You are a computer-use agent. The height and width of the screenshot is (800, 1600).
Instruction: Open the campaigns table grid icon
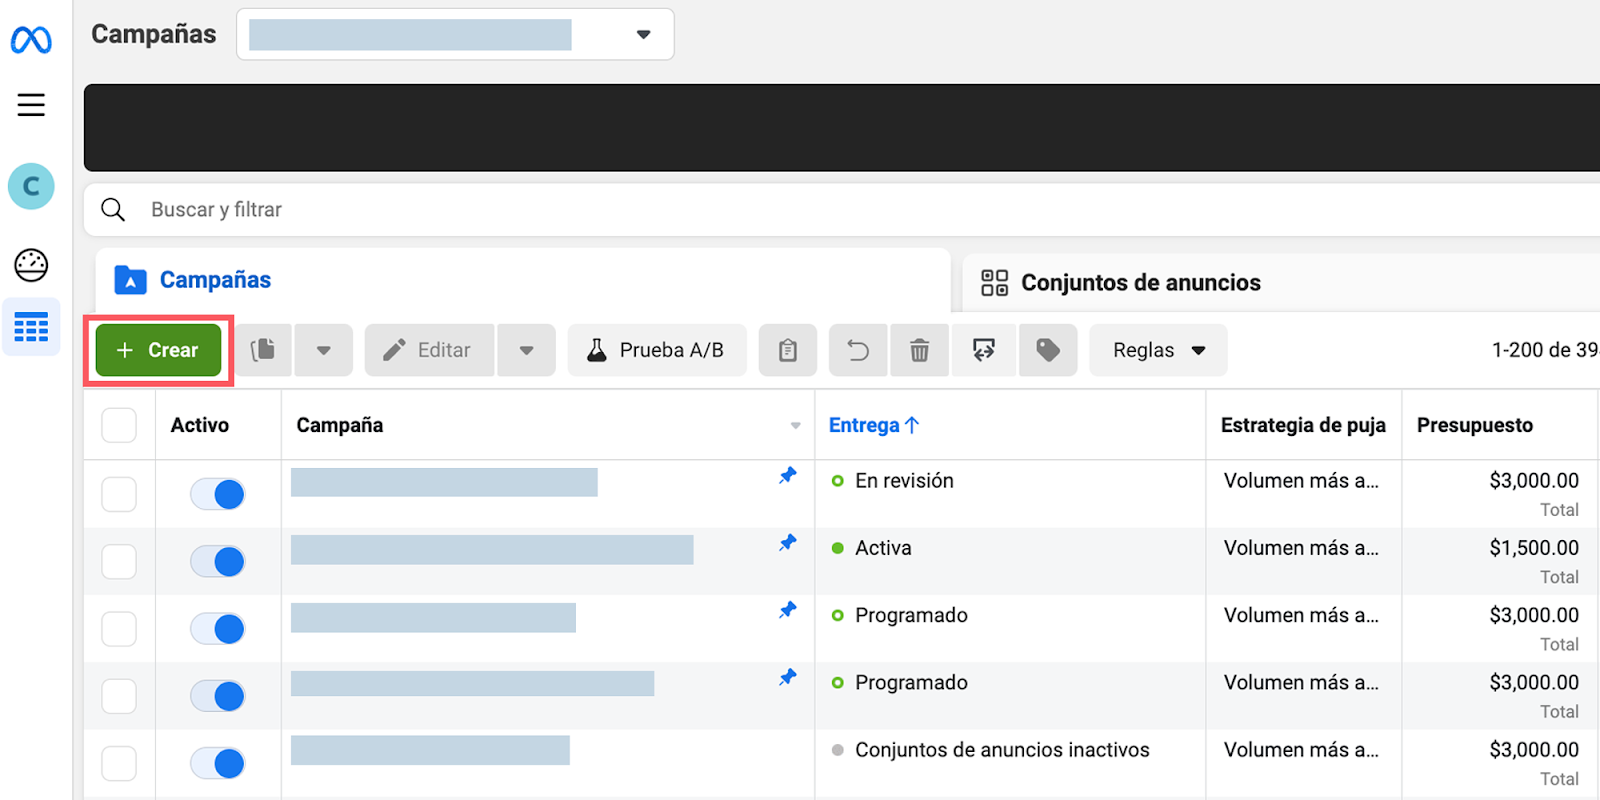click(x=31, y=327)
